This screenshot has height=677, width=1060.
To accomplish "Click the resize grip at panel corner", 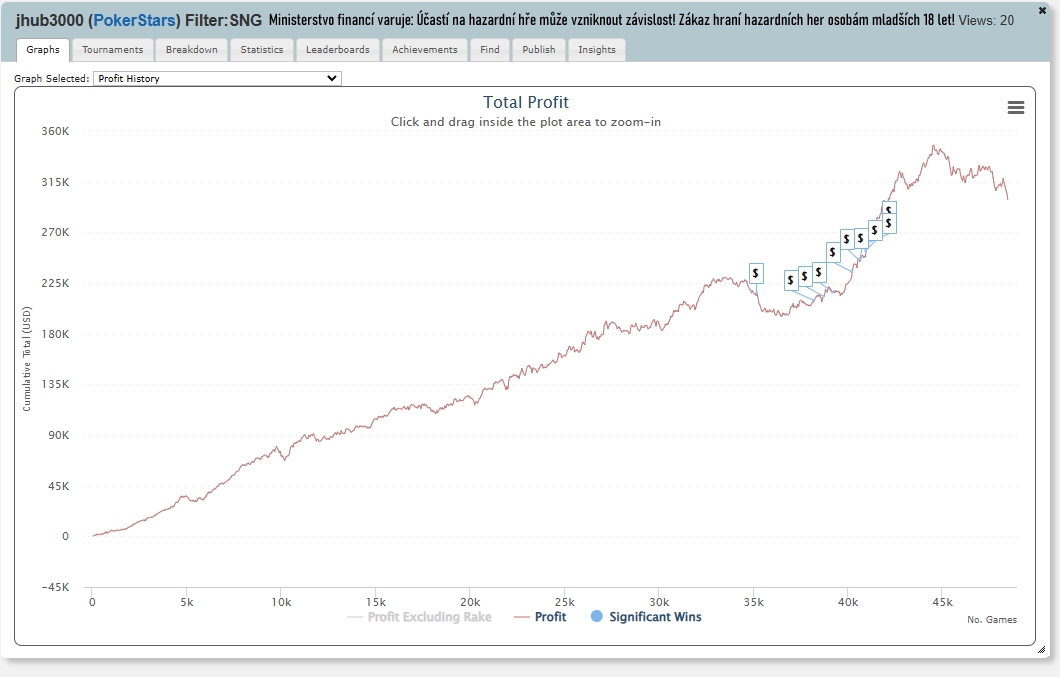I will click(x=1041, y=649).
